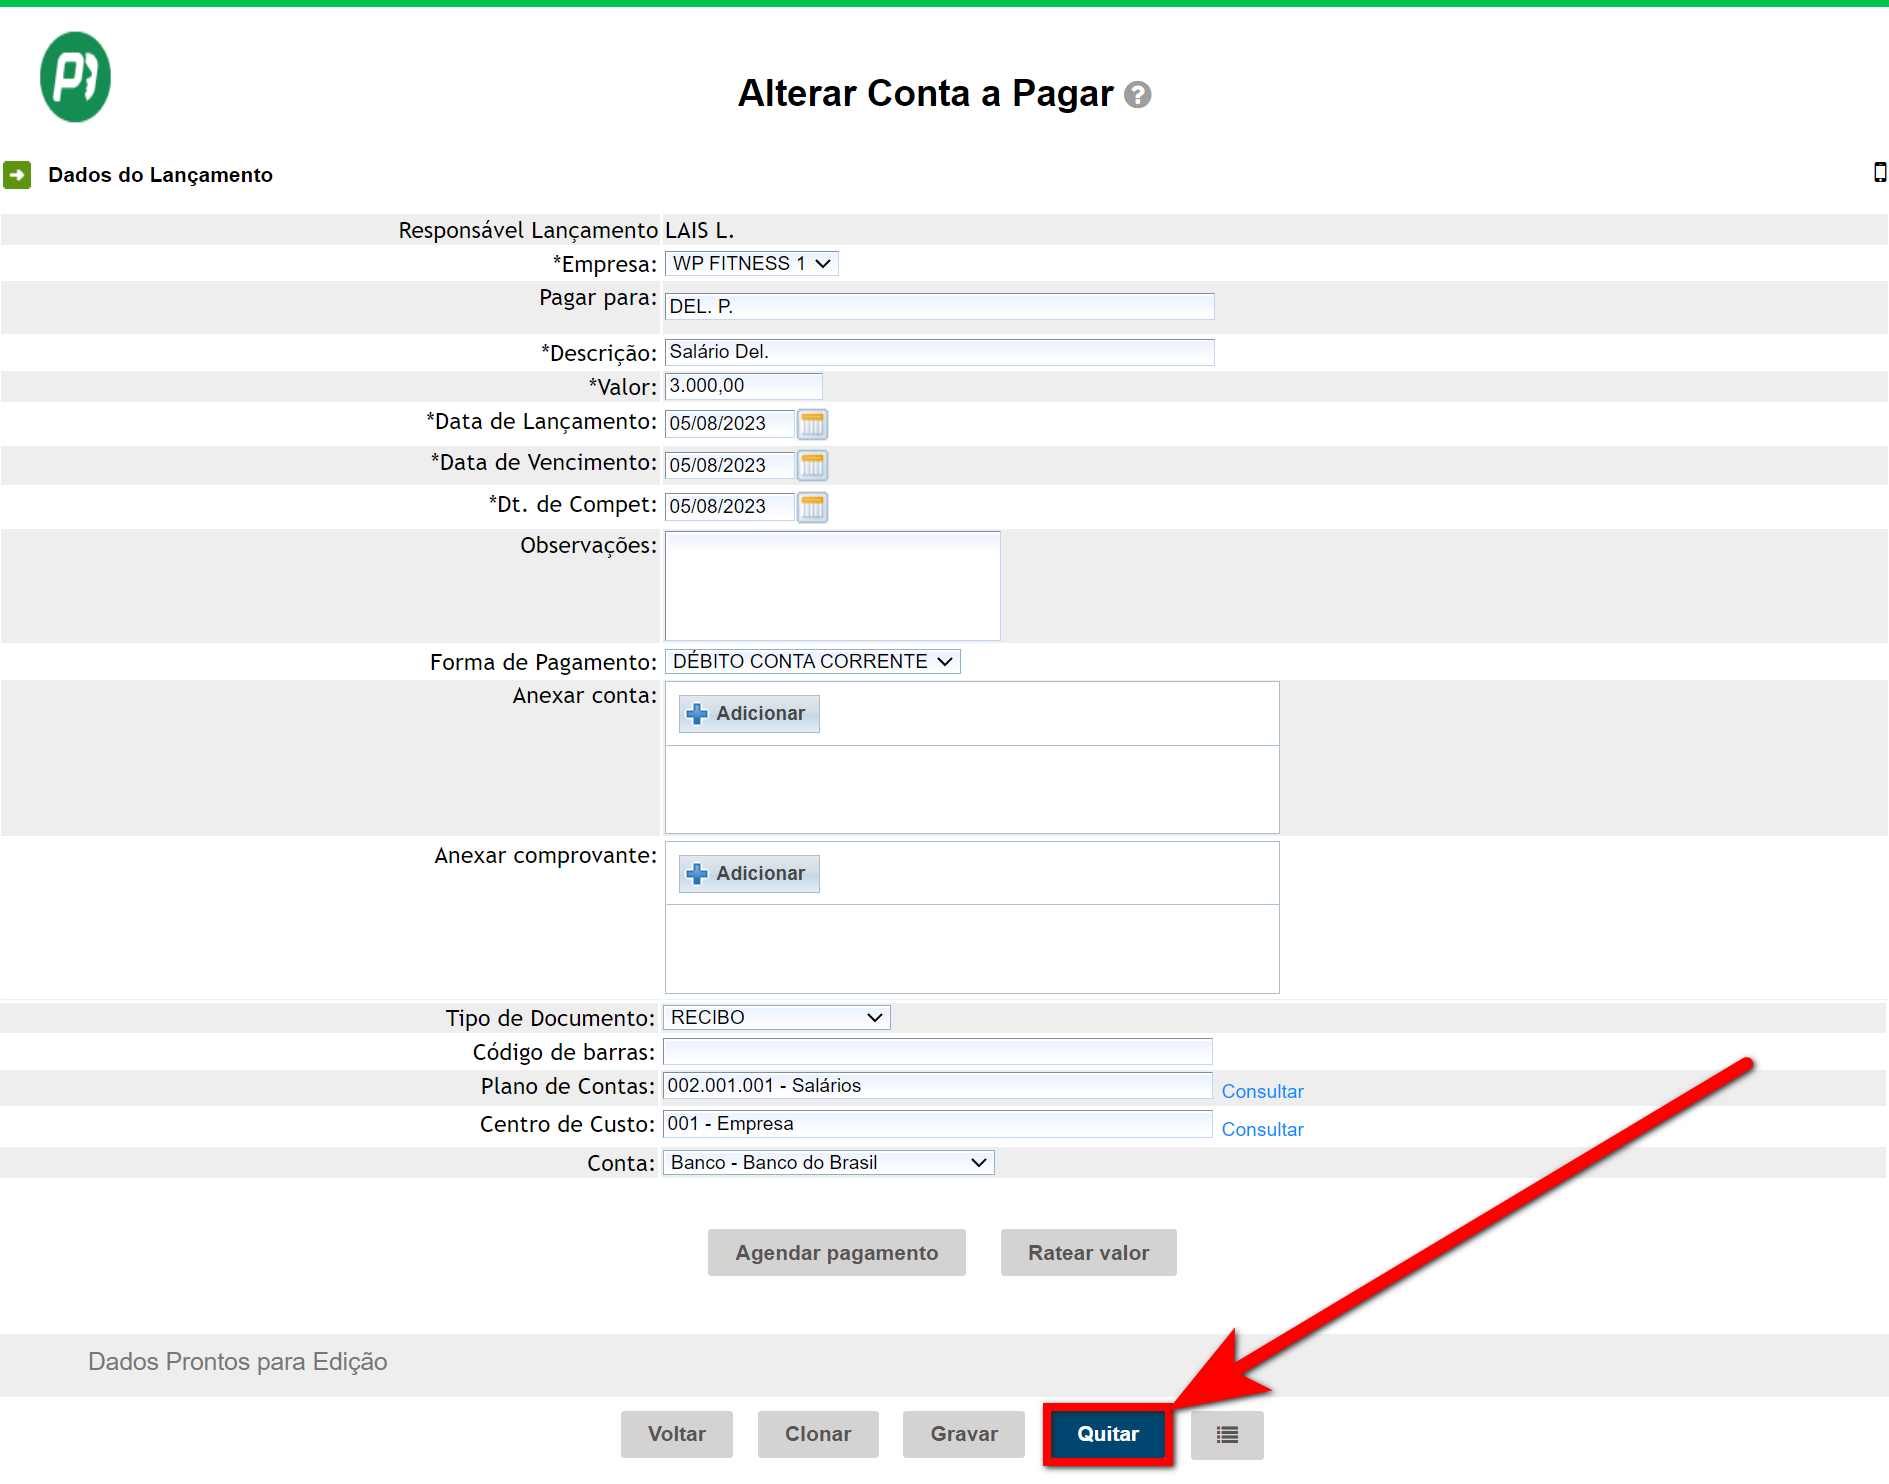Click the list icon button beside Quitar
Screen dimensions: 1889x1484
[x=1226, y=1435]
